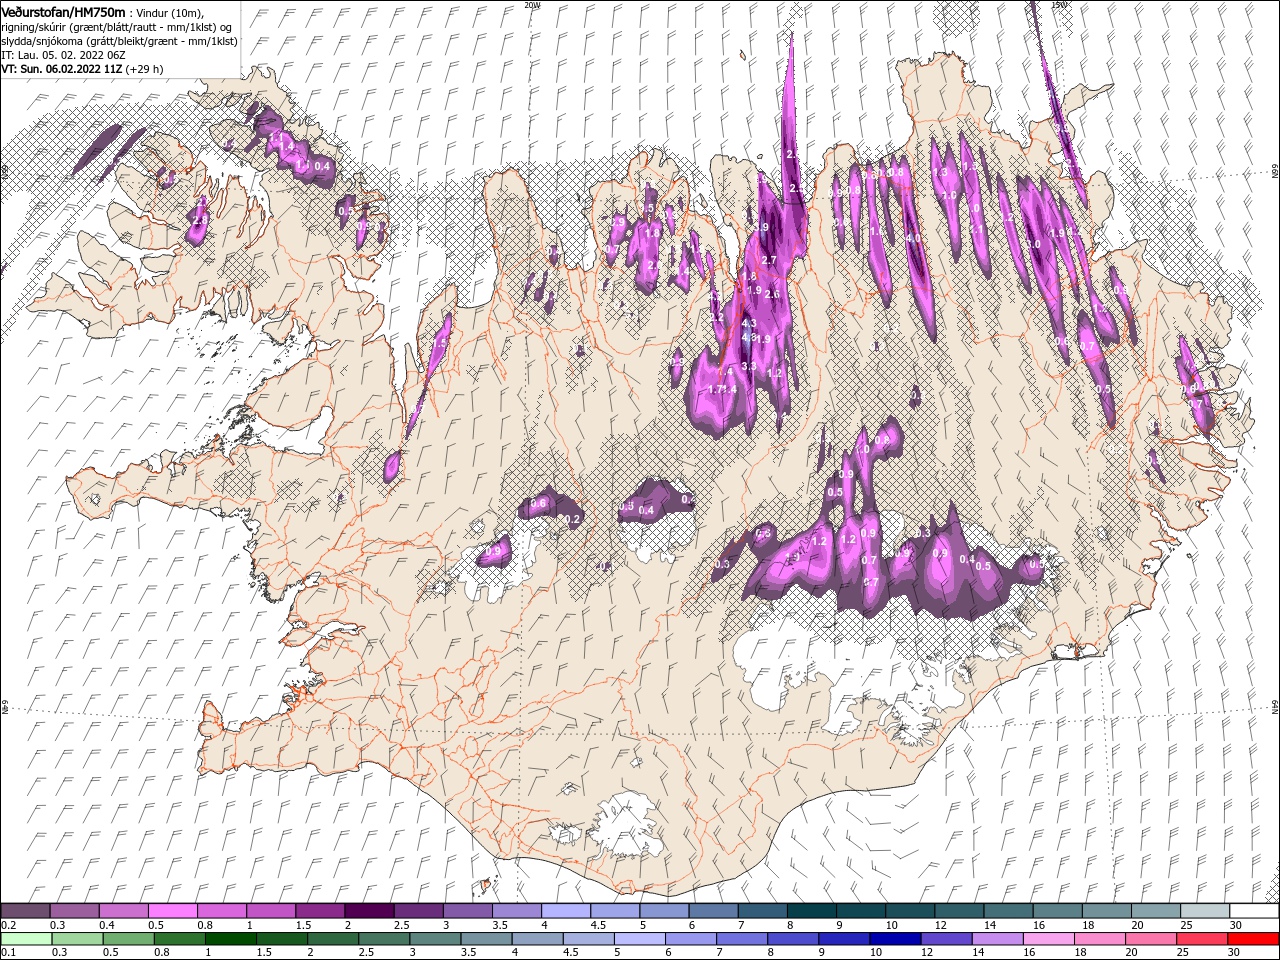Click the 2.8 value in the Westfjords
This screenshot has width=1280, height=960.
coord(201,220)
